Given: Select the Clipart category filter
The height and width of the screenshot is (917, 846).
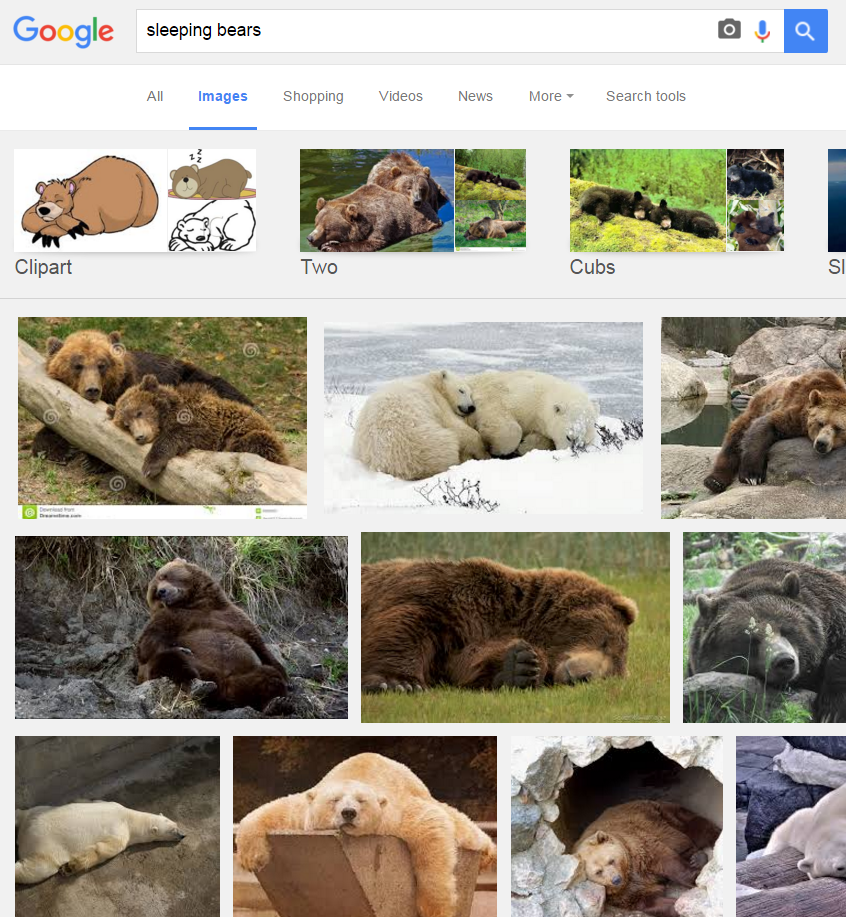Looking at the screenshot, I should click(x=134, y=200).
